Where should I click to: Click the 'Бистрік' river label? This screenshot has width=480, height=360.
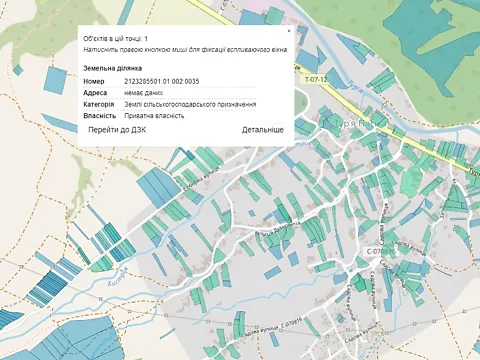click(x=118, y=277)
